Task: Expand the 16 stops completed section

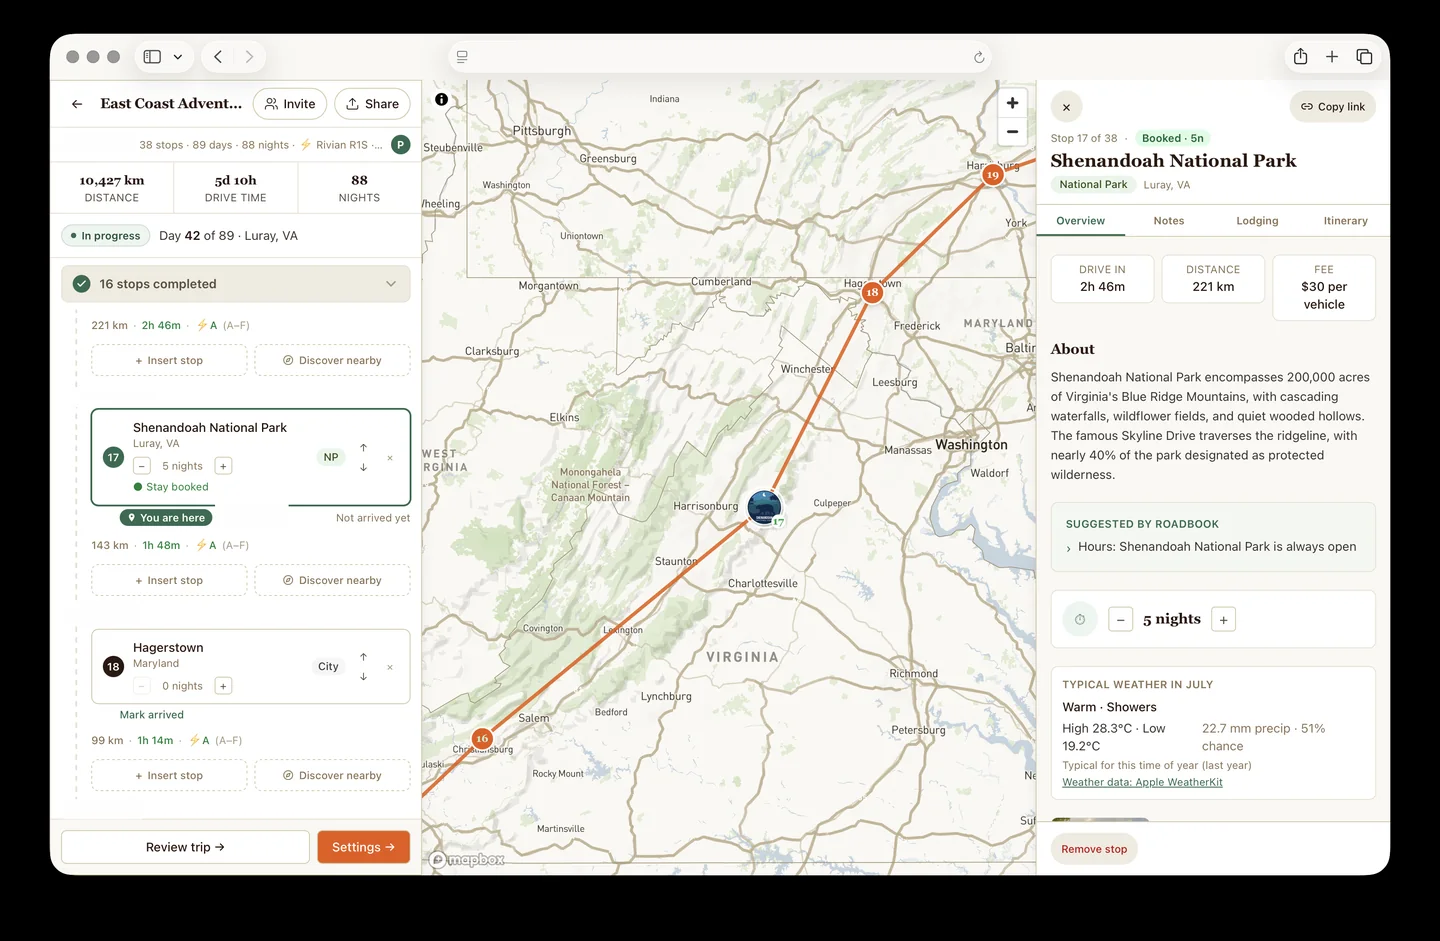Action: coord(236,284)
